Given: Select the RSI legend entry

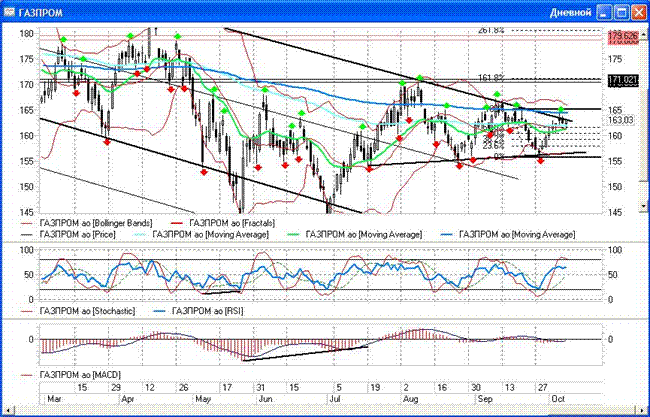Looking at the screenshot, I should (198, 311).
